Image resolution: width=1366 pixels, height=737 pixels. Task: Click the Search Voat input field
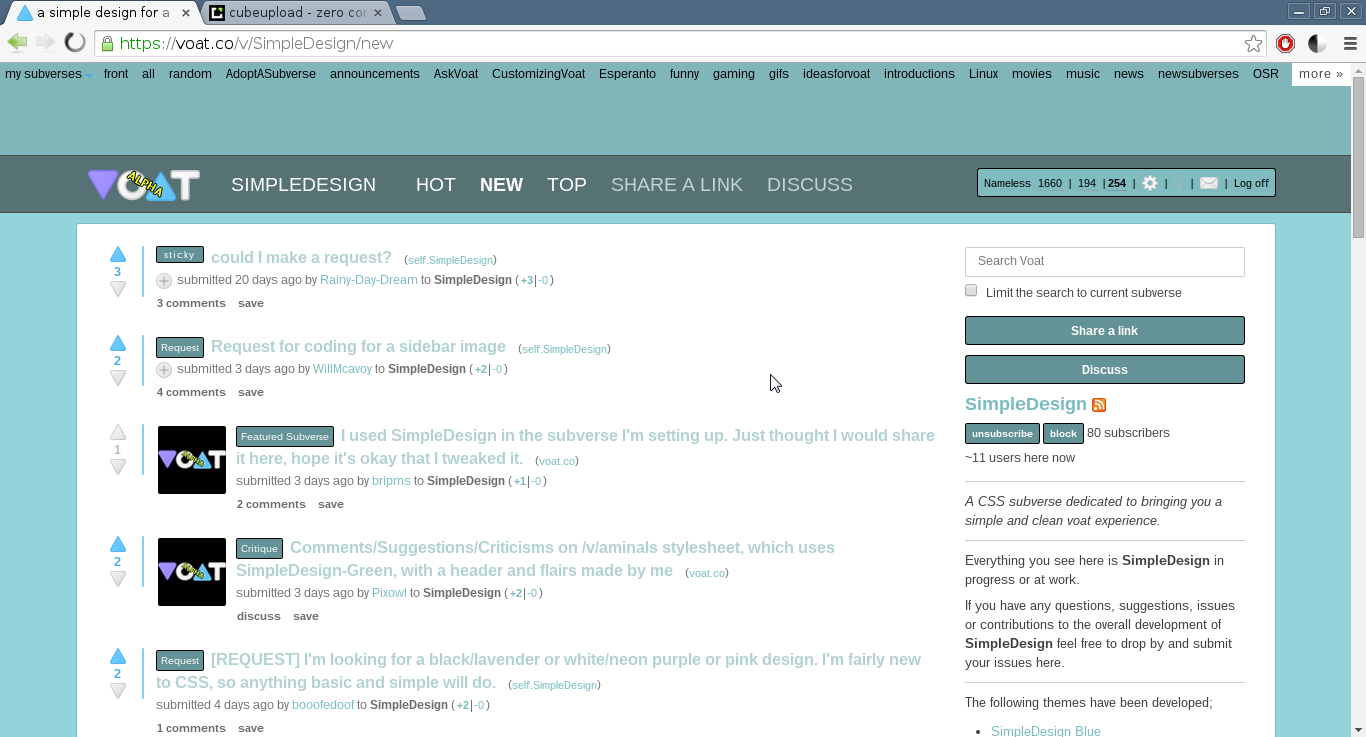pos(1104,261)
